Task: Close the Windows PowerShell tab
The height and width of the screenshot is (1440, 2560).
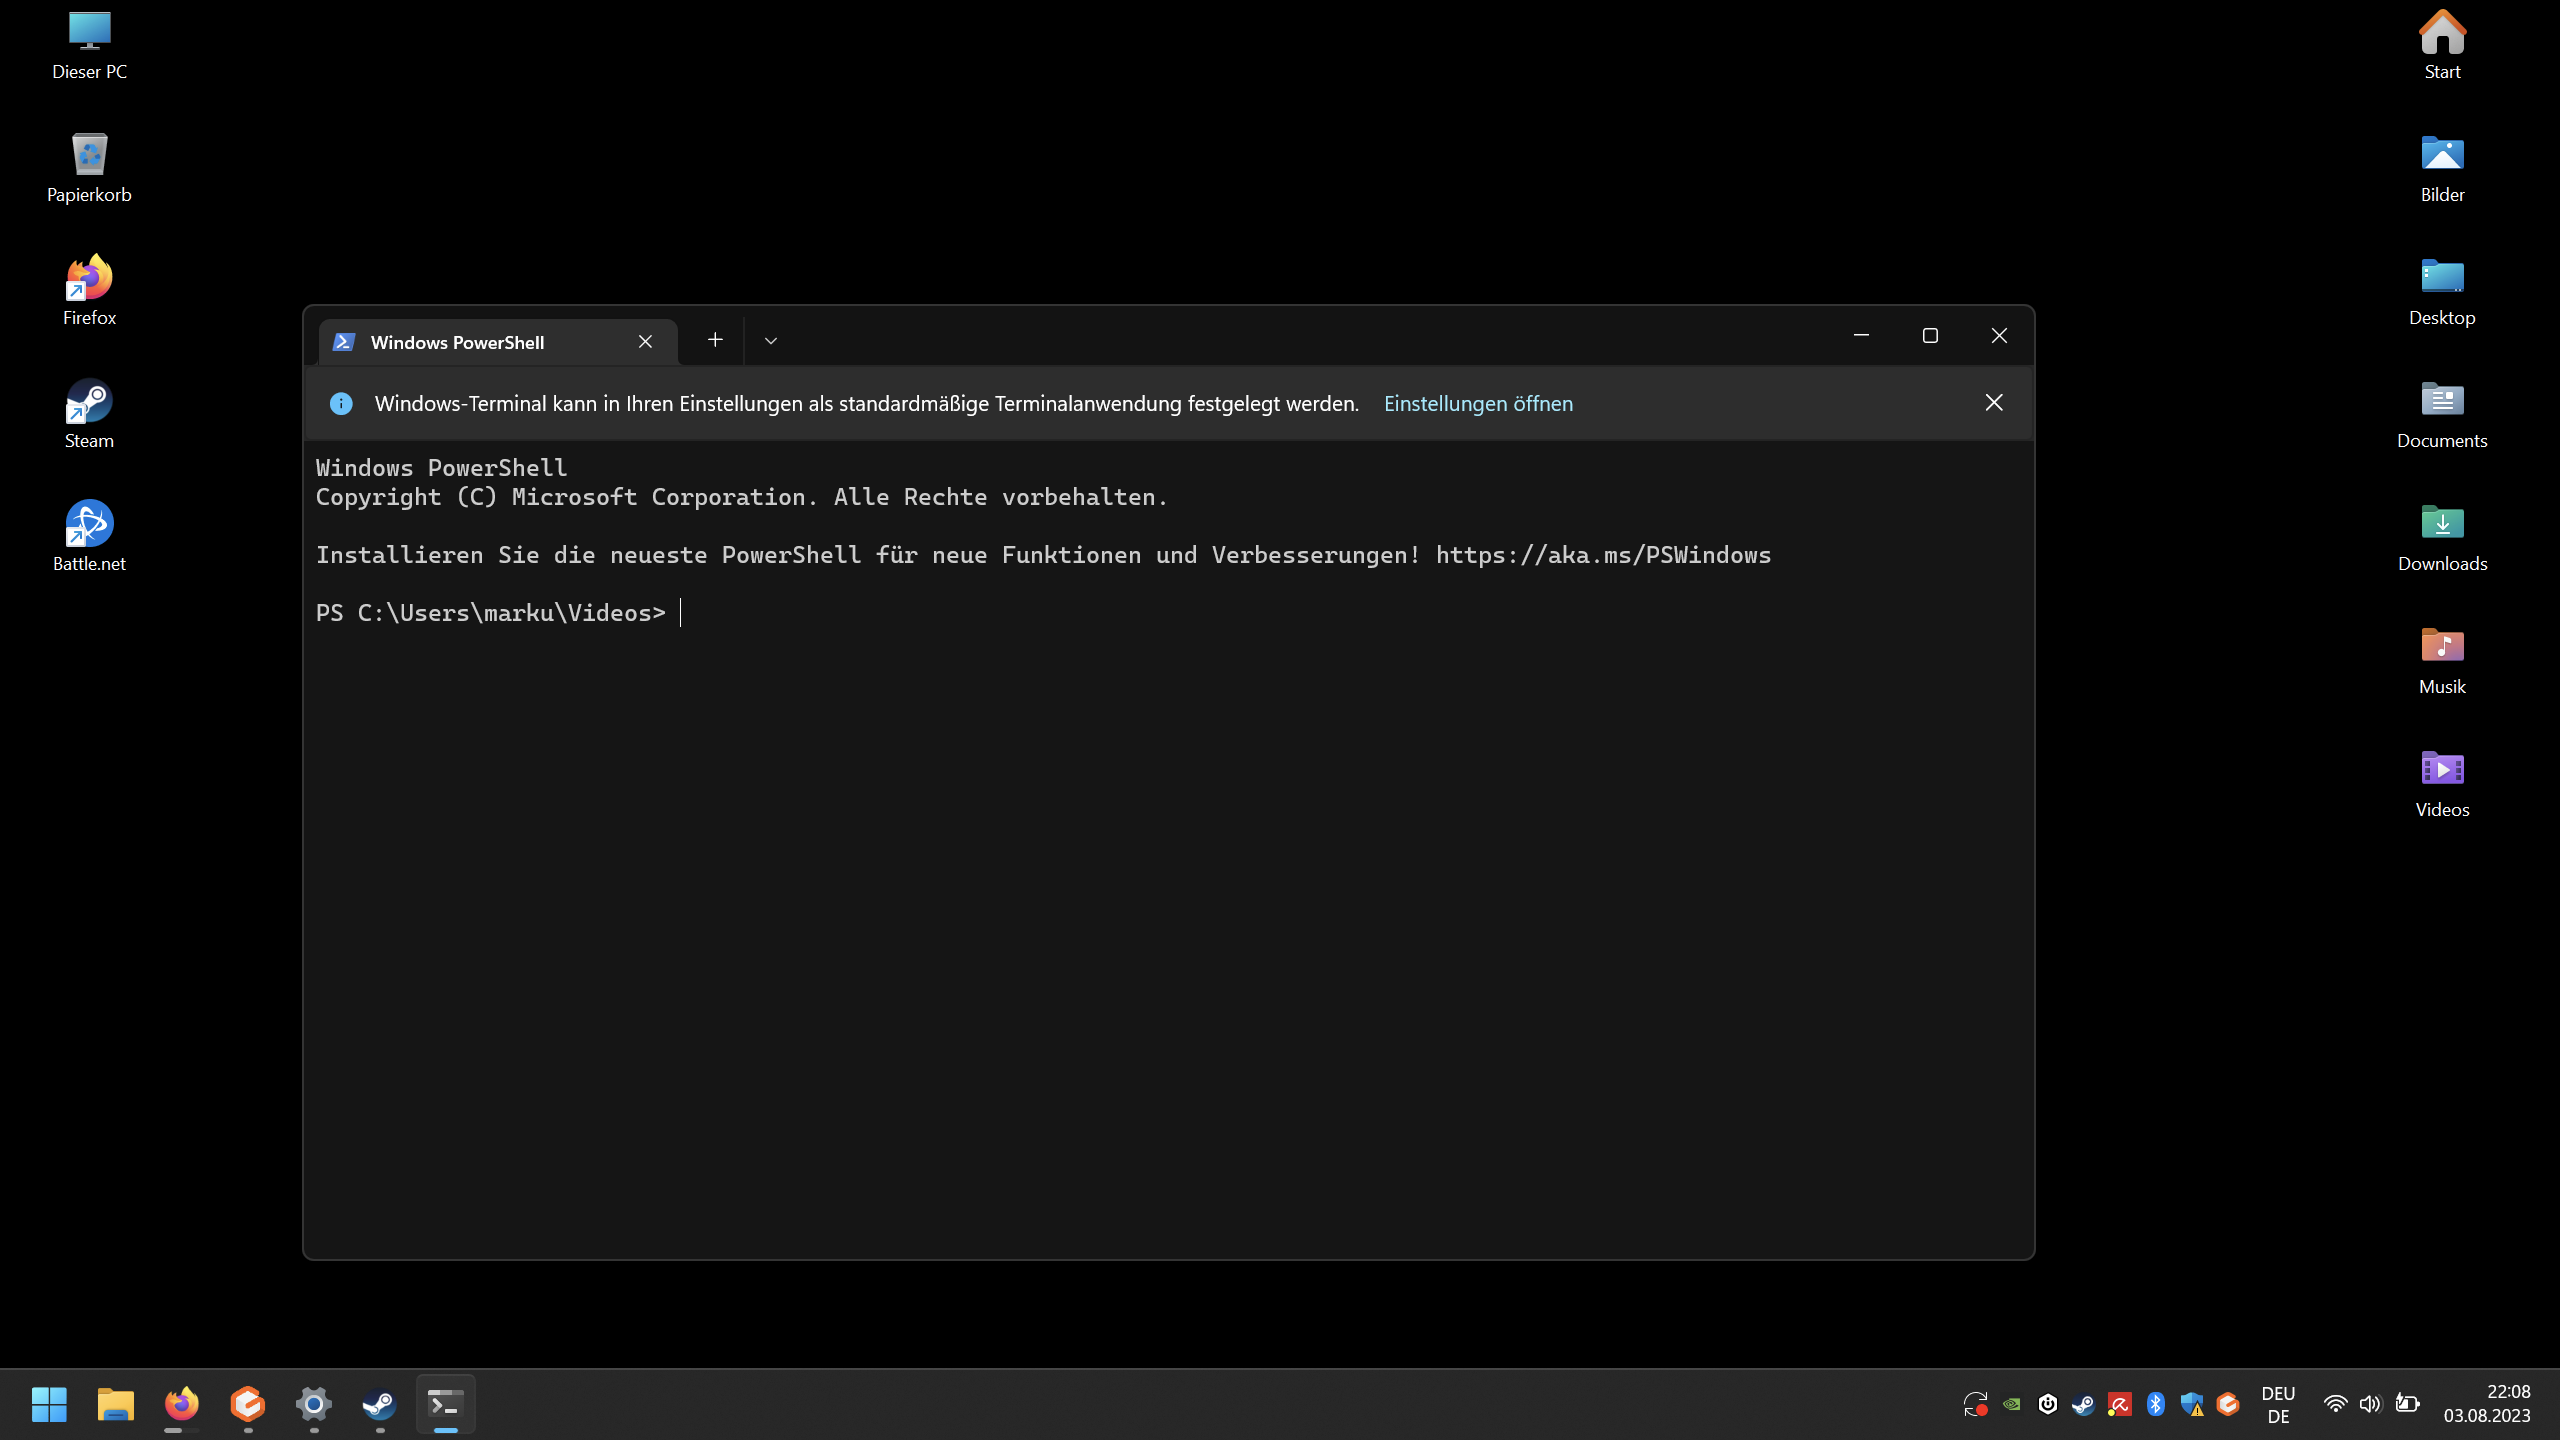Action: (645, 342)
